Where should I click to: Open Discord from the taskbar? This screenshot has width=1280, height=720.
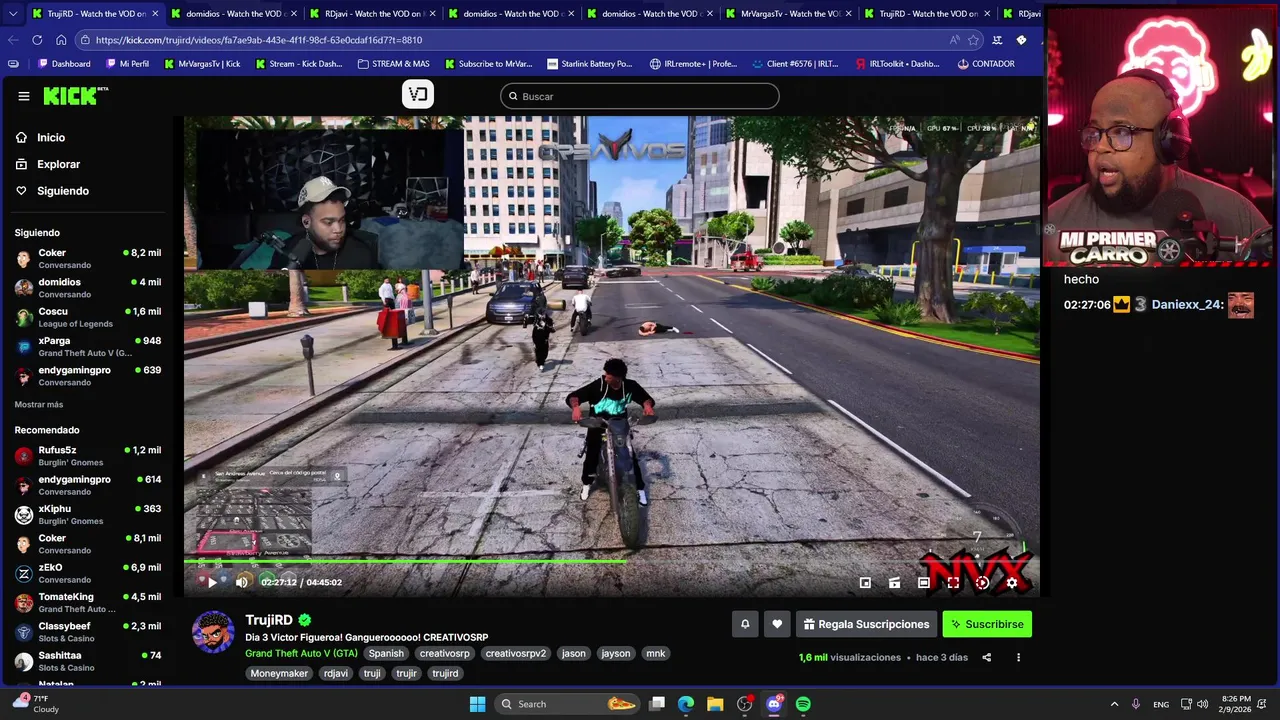774,704
